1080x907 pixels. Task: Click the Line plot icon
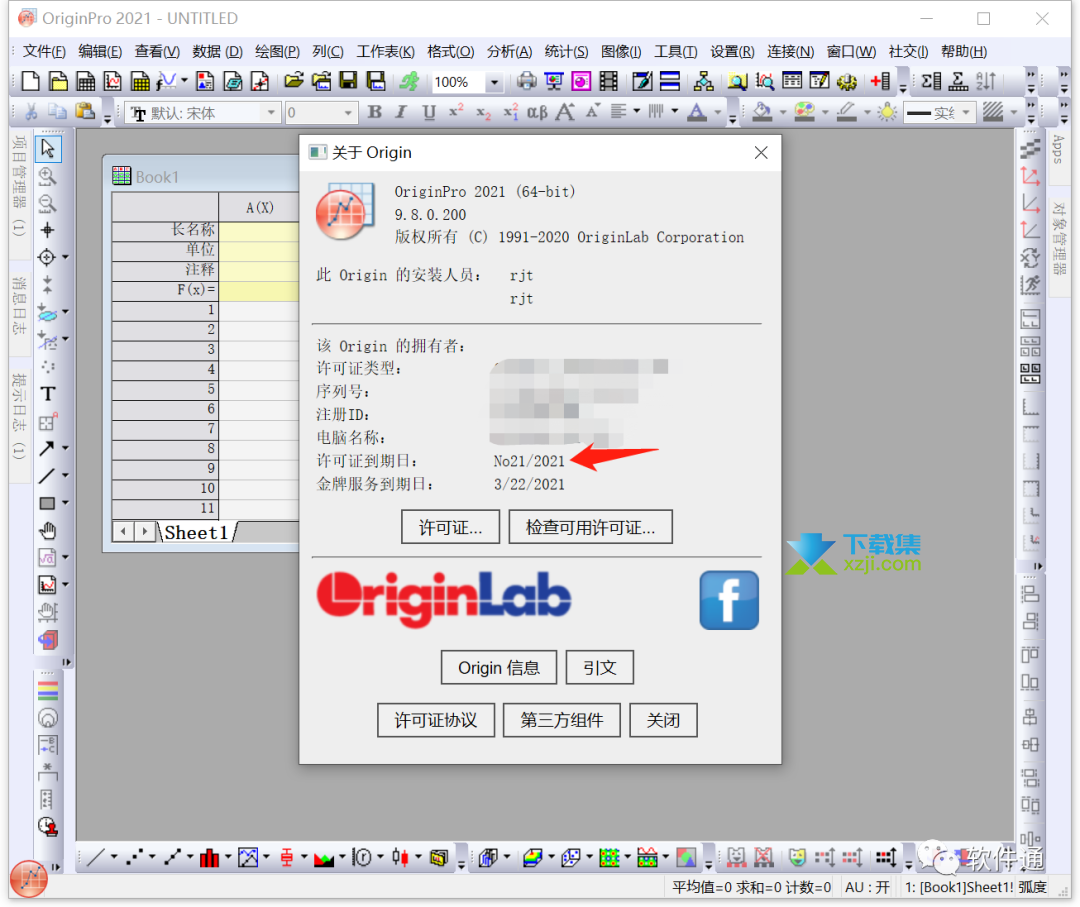(x=96, y=857)
